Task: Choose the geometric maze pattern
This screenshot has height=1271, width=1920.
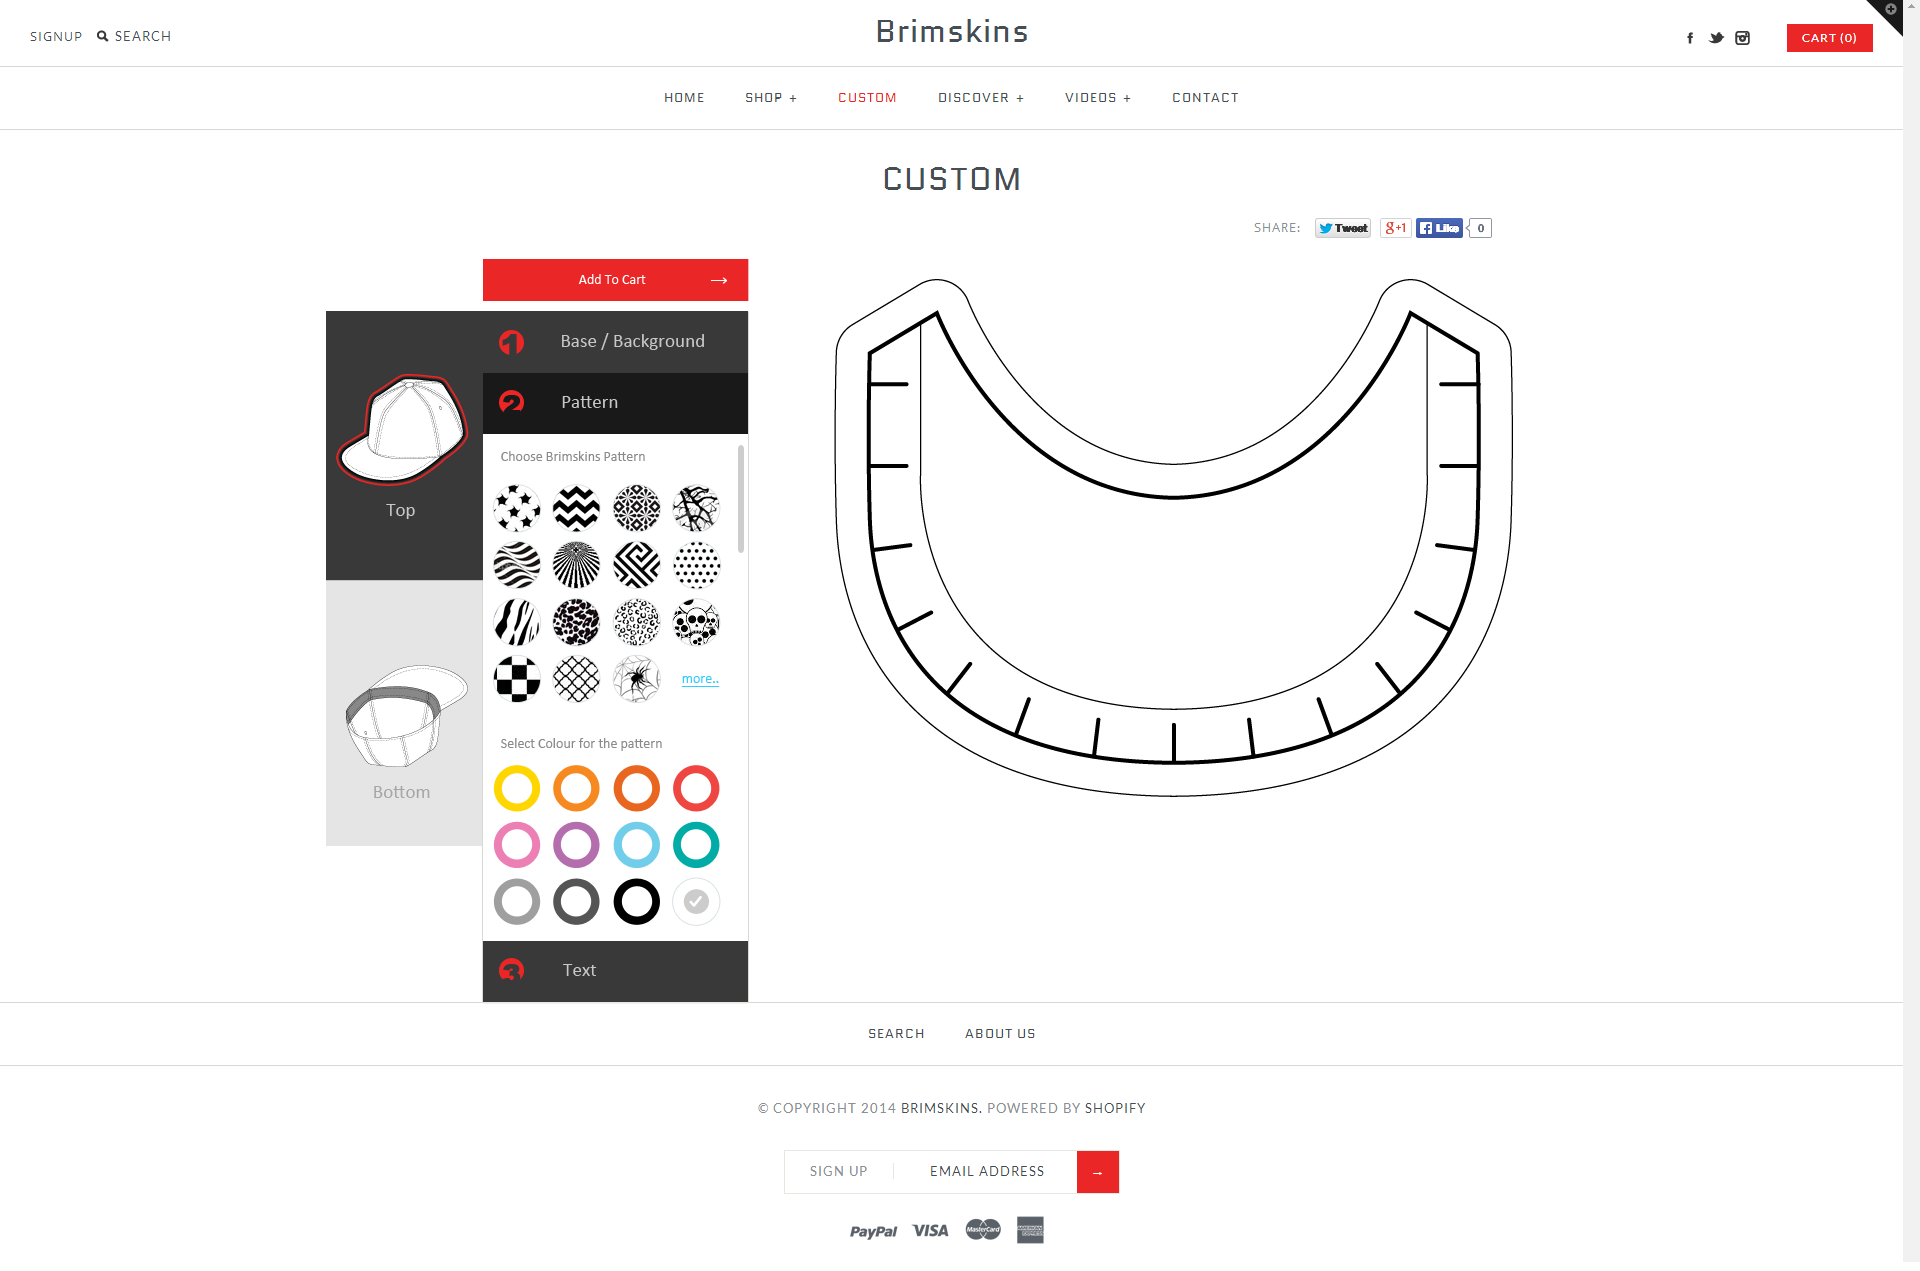Action: pyautogui.click(x=637, y=565)
